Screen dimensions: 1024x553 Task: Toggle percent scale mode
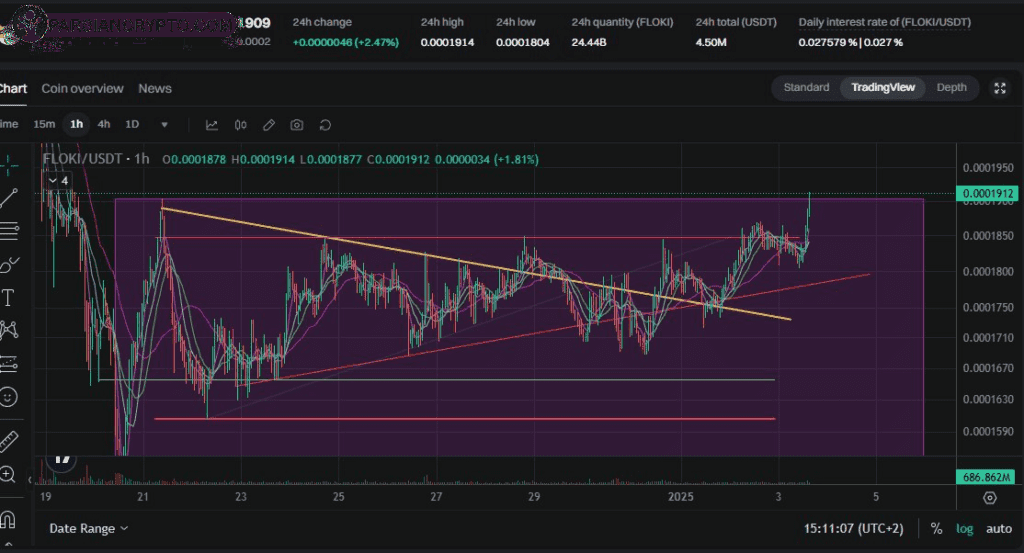pos(936,529)
